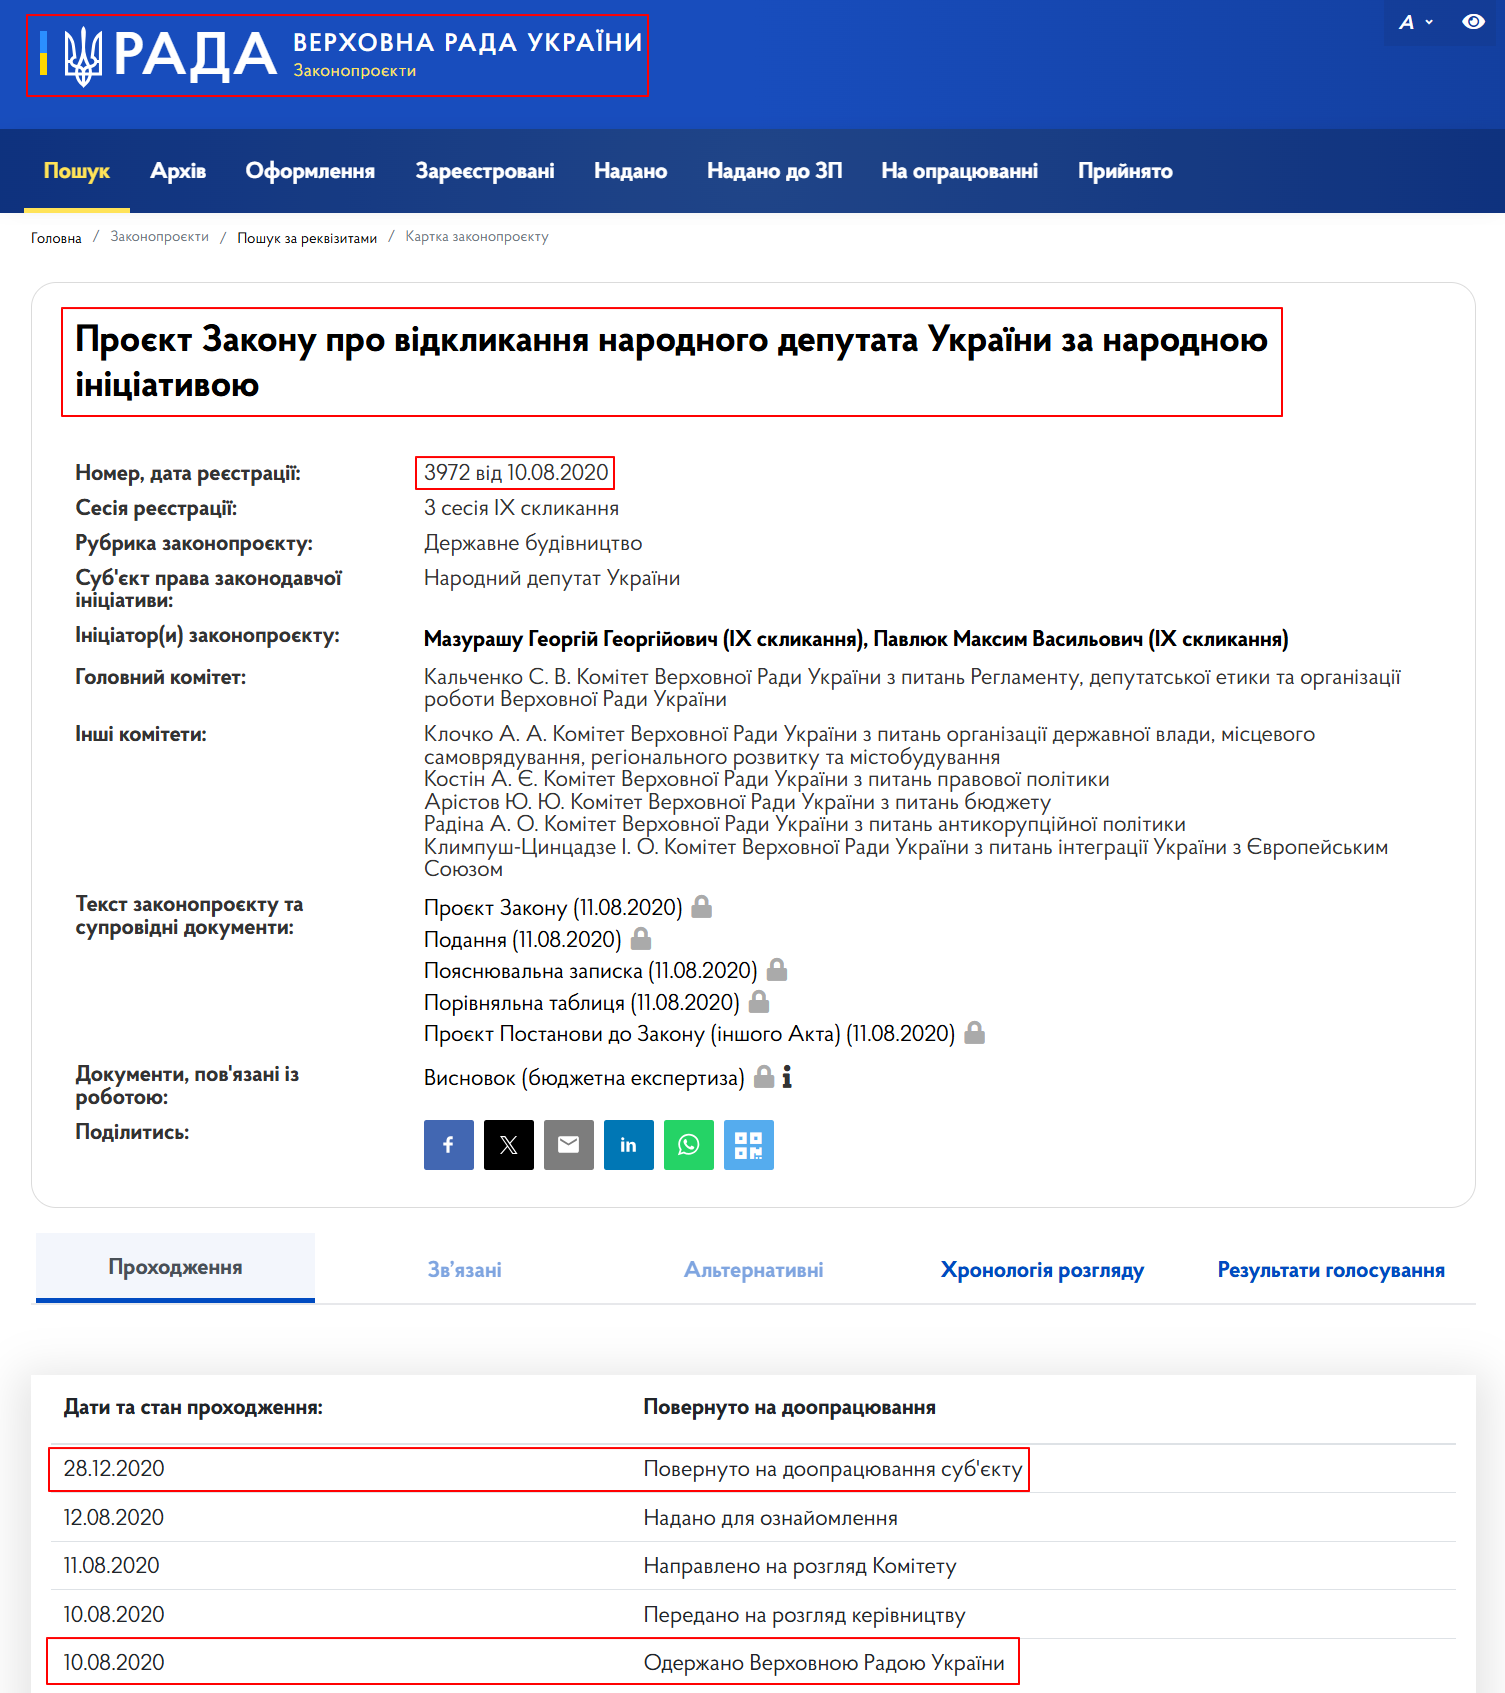Viewport: 1505px width, 1693px height.
Task: Select the Зв'язані tab
Action: pyautogui.click(x=464, y=1270)
